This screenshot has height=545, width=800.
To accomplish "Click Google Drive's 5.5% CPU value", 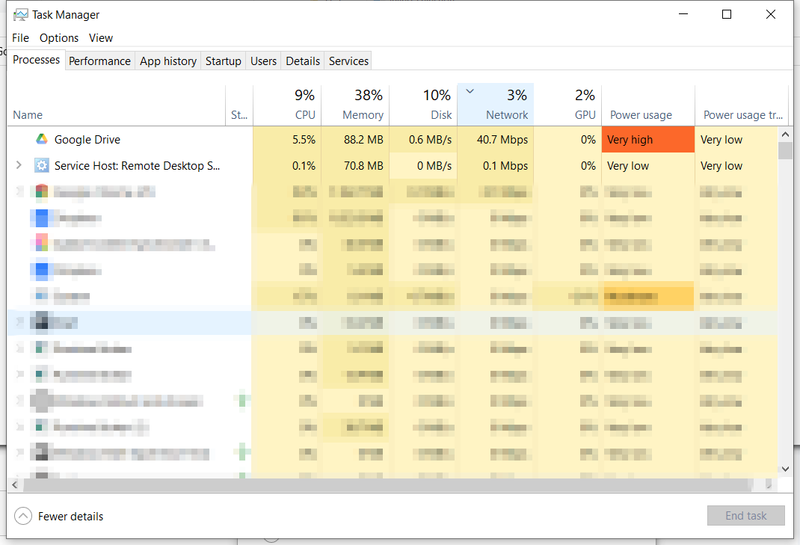I will [304, 139].
